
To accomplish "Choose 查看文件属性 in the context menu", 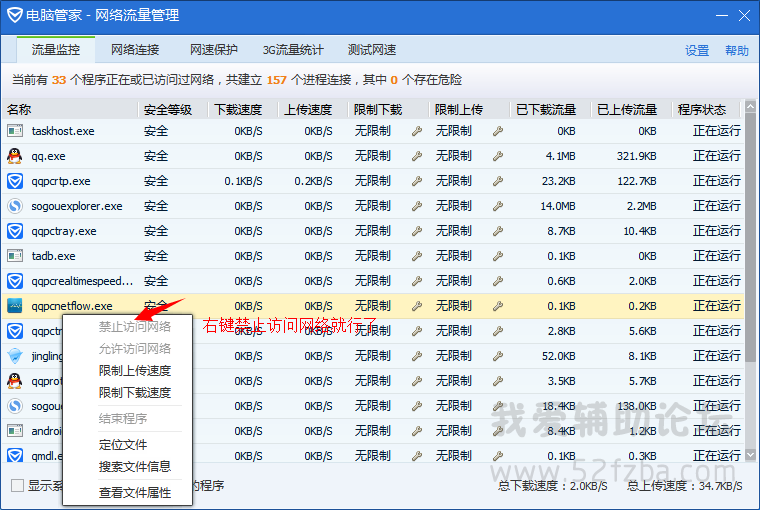I will click(x=135, y=493).
